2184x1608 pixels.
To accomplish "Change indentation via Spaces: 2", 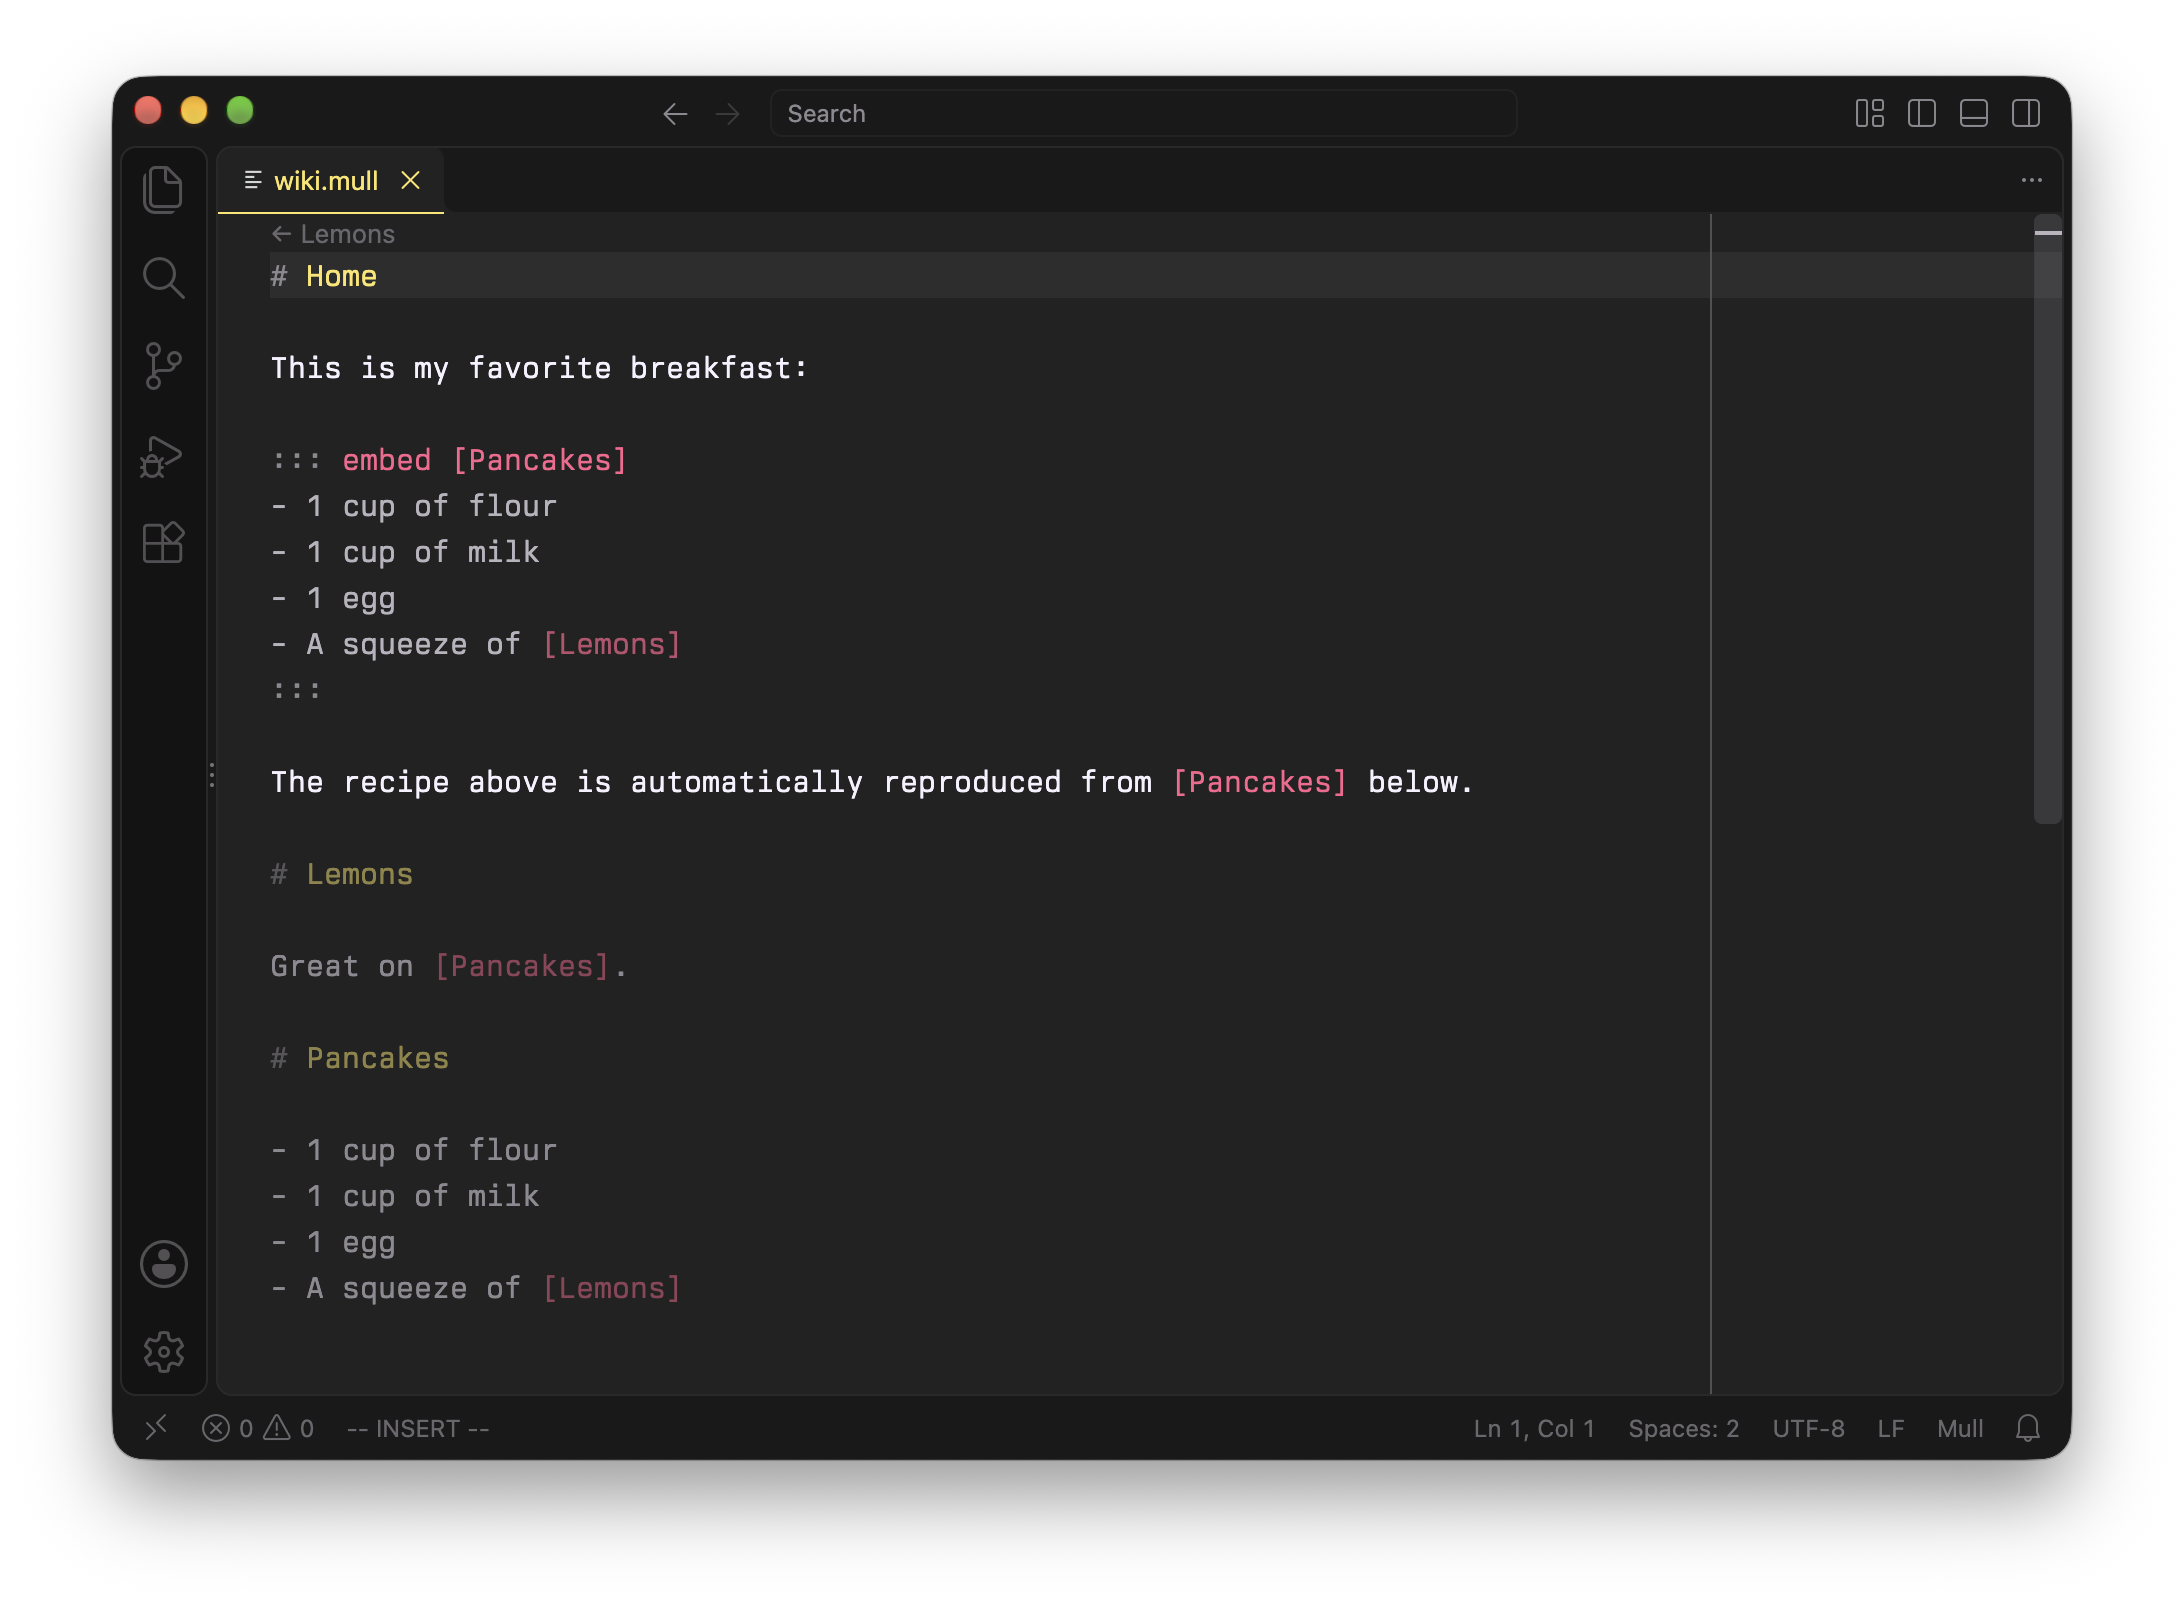I will [1683, 1428].
